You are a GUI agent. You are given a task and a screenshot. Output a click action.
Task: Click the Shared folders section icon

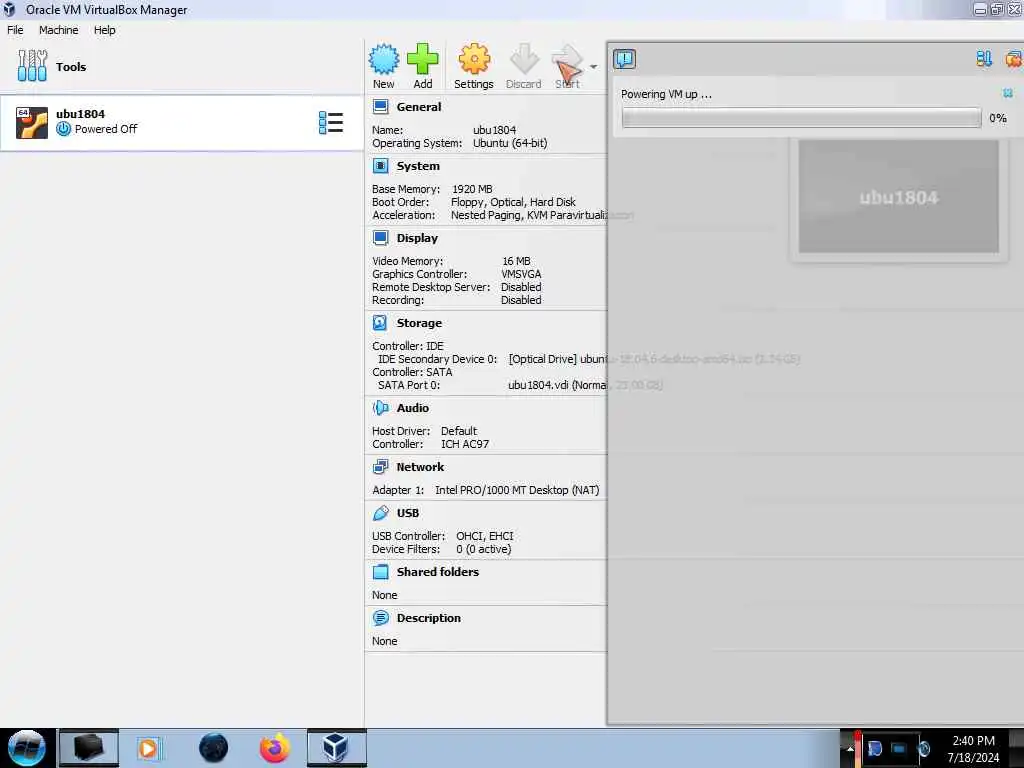click(x=380, y=572)
